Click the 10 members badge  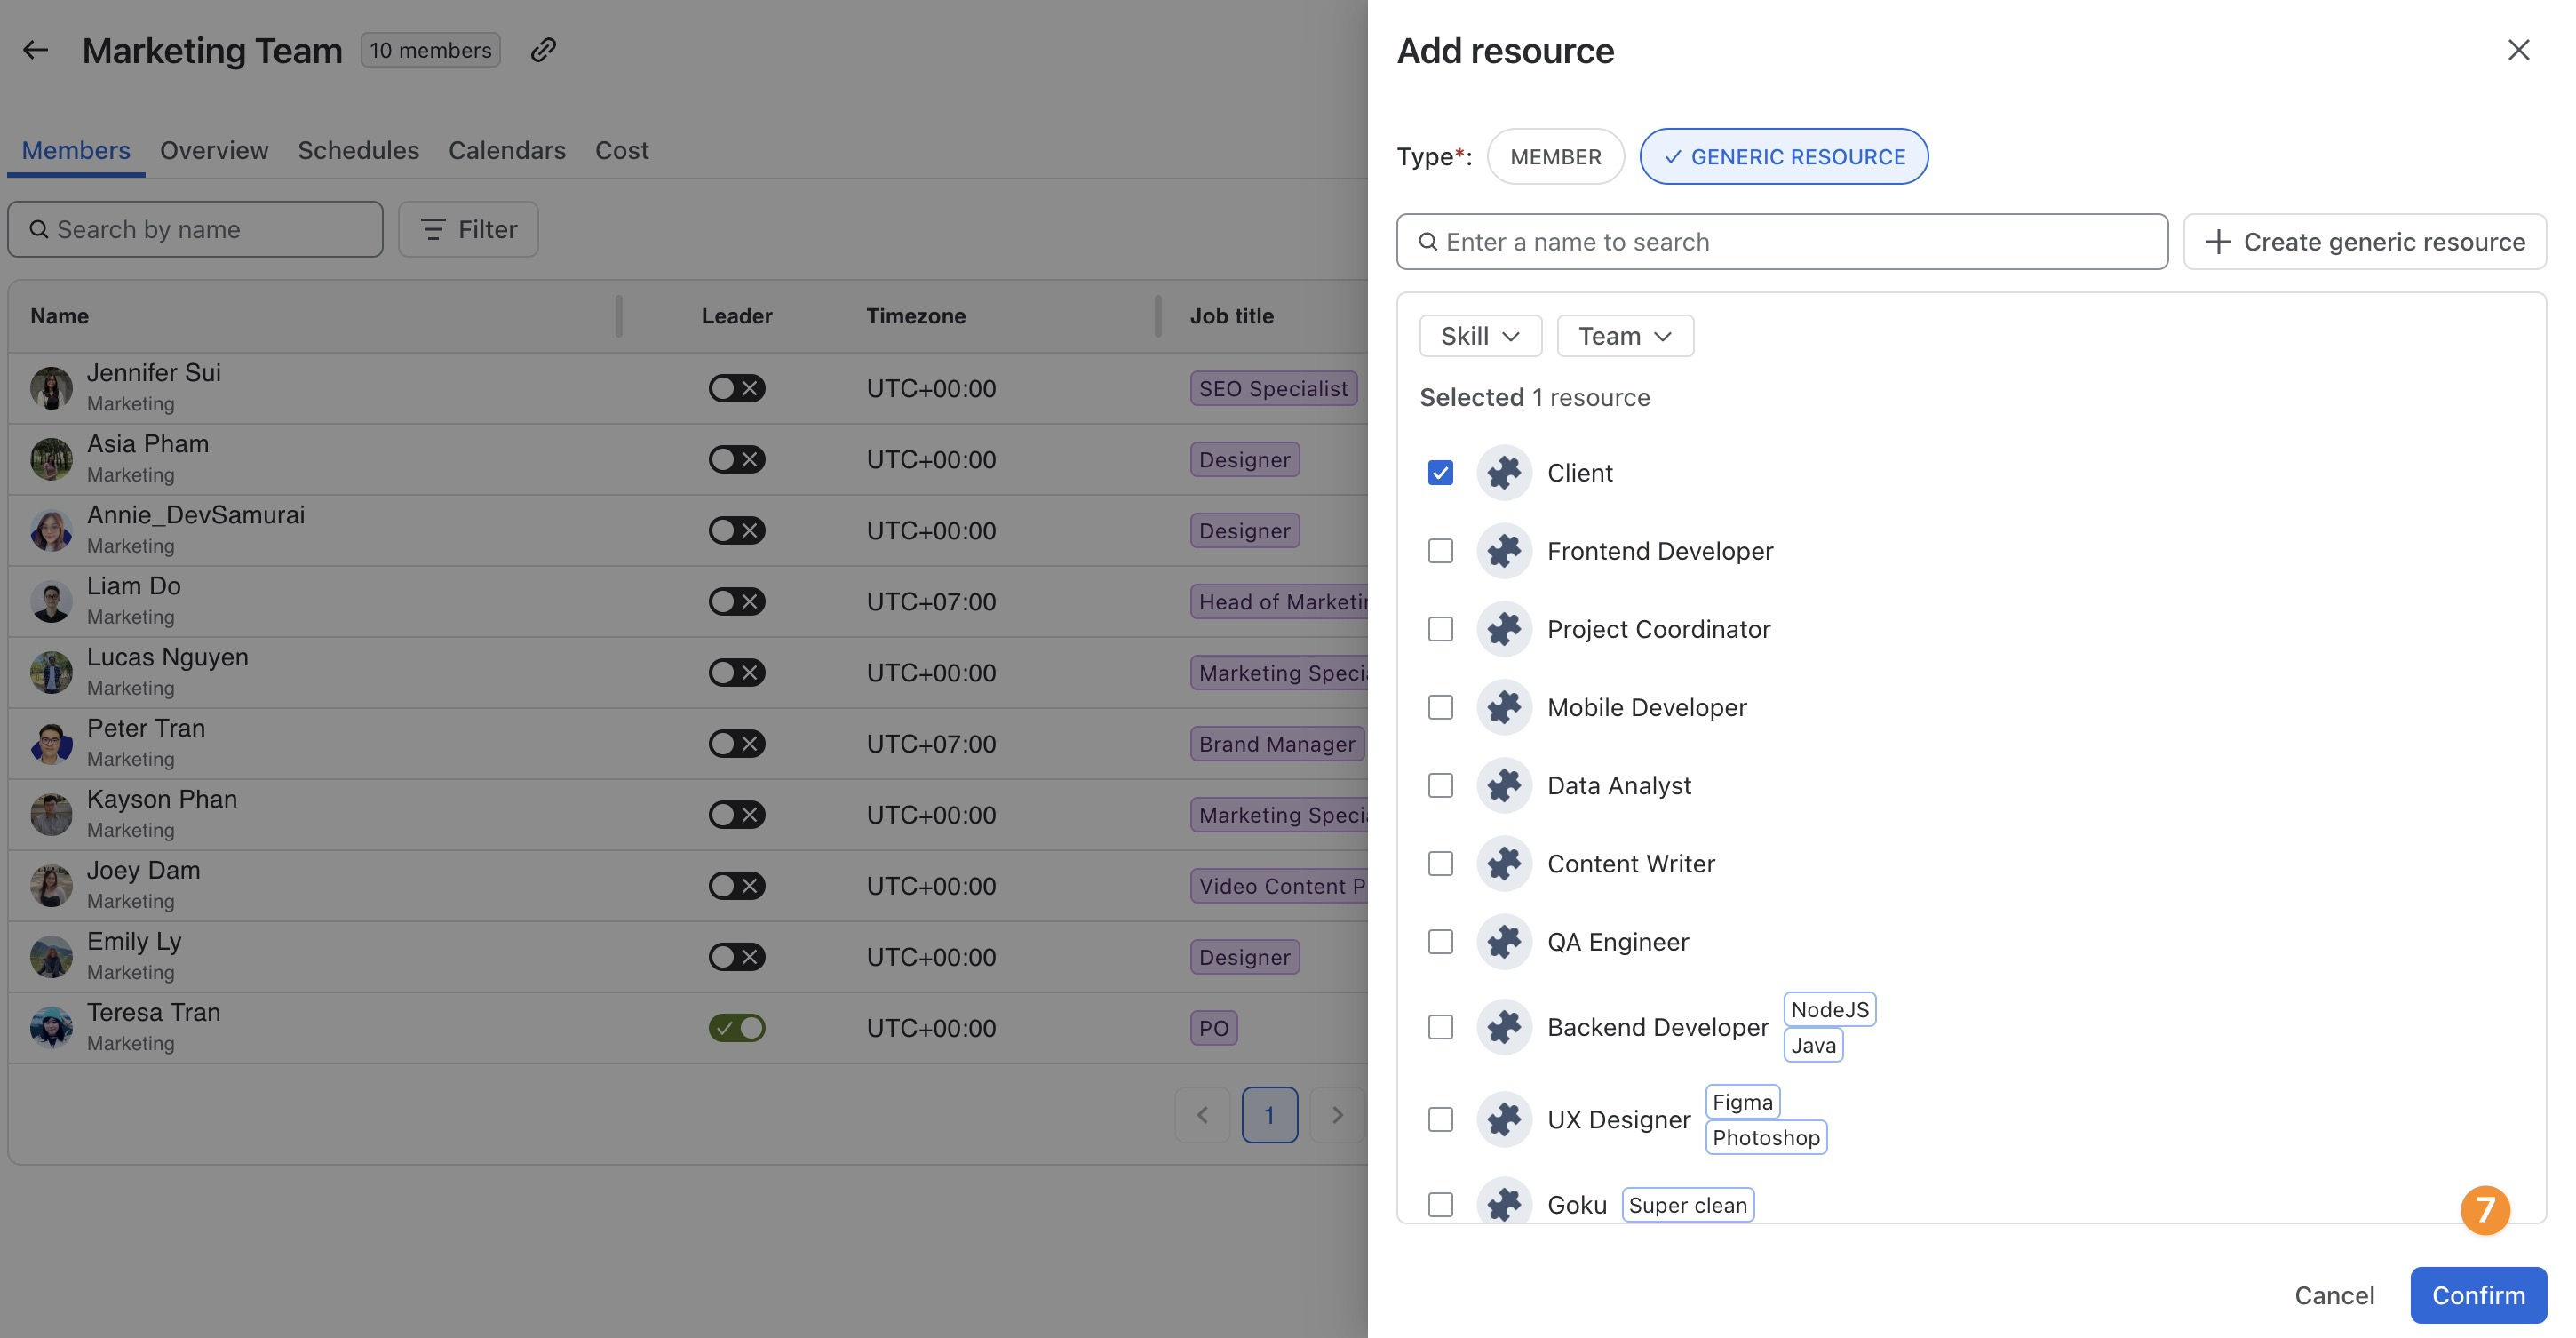click(x=430, y=50)
